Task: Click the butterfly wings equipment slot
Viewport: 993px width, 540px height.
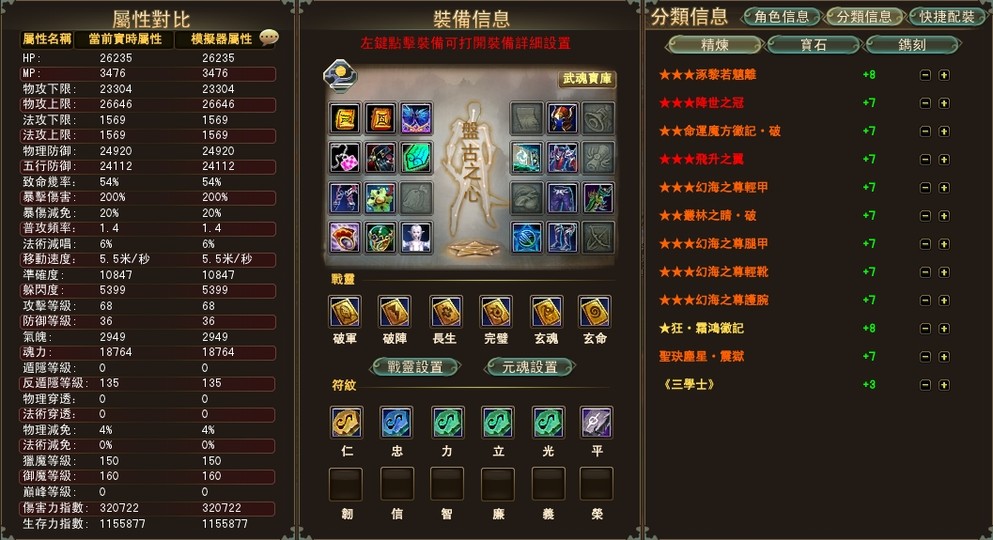Action: point(416,118)
